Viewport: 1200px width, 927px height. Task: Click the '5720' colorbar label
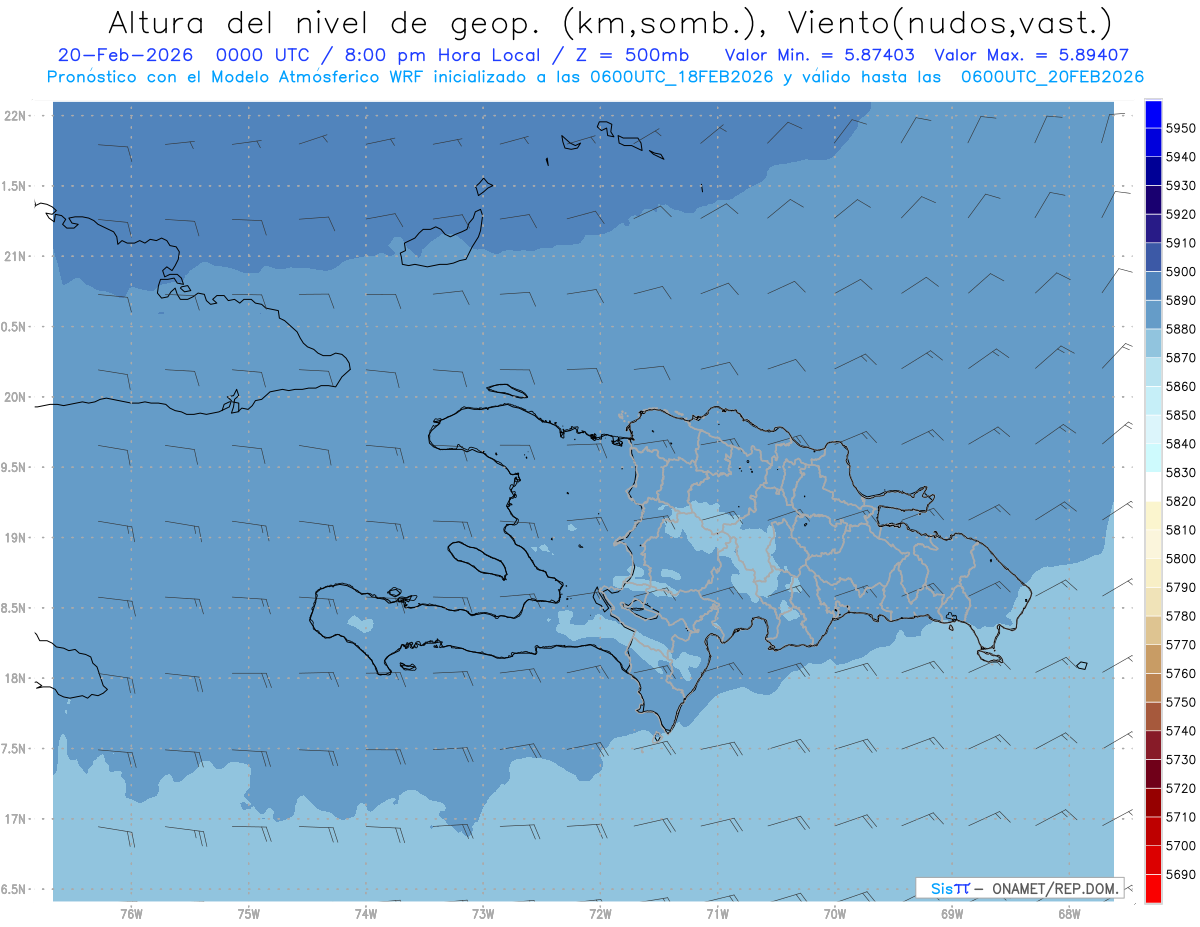click(1181, 788)
